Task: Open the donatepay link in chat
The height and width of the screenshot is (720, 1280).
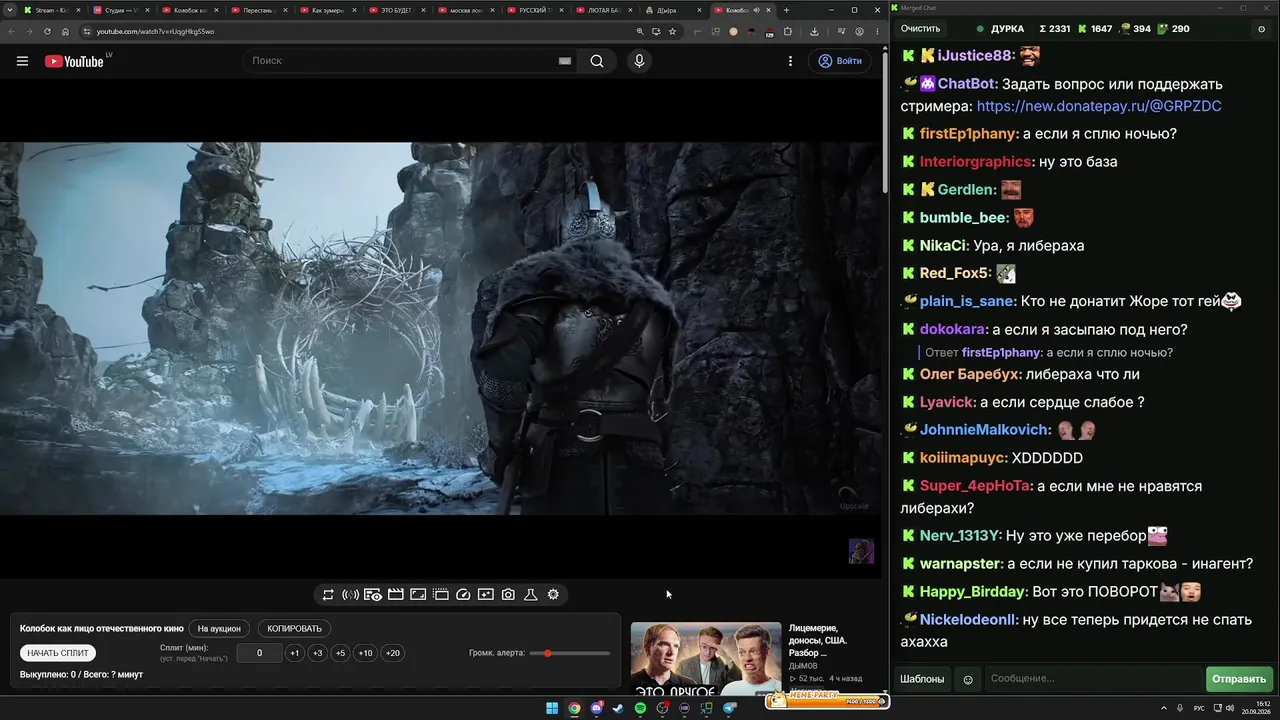Action: (1099, 106)
